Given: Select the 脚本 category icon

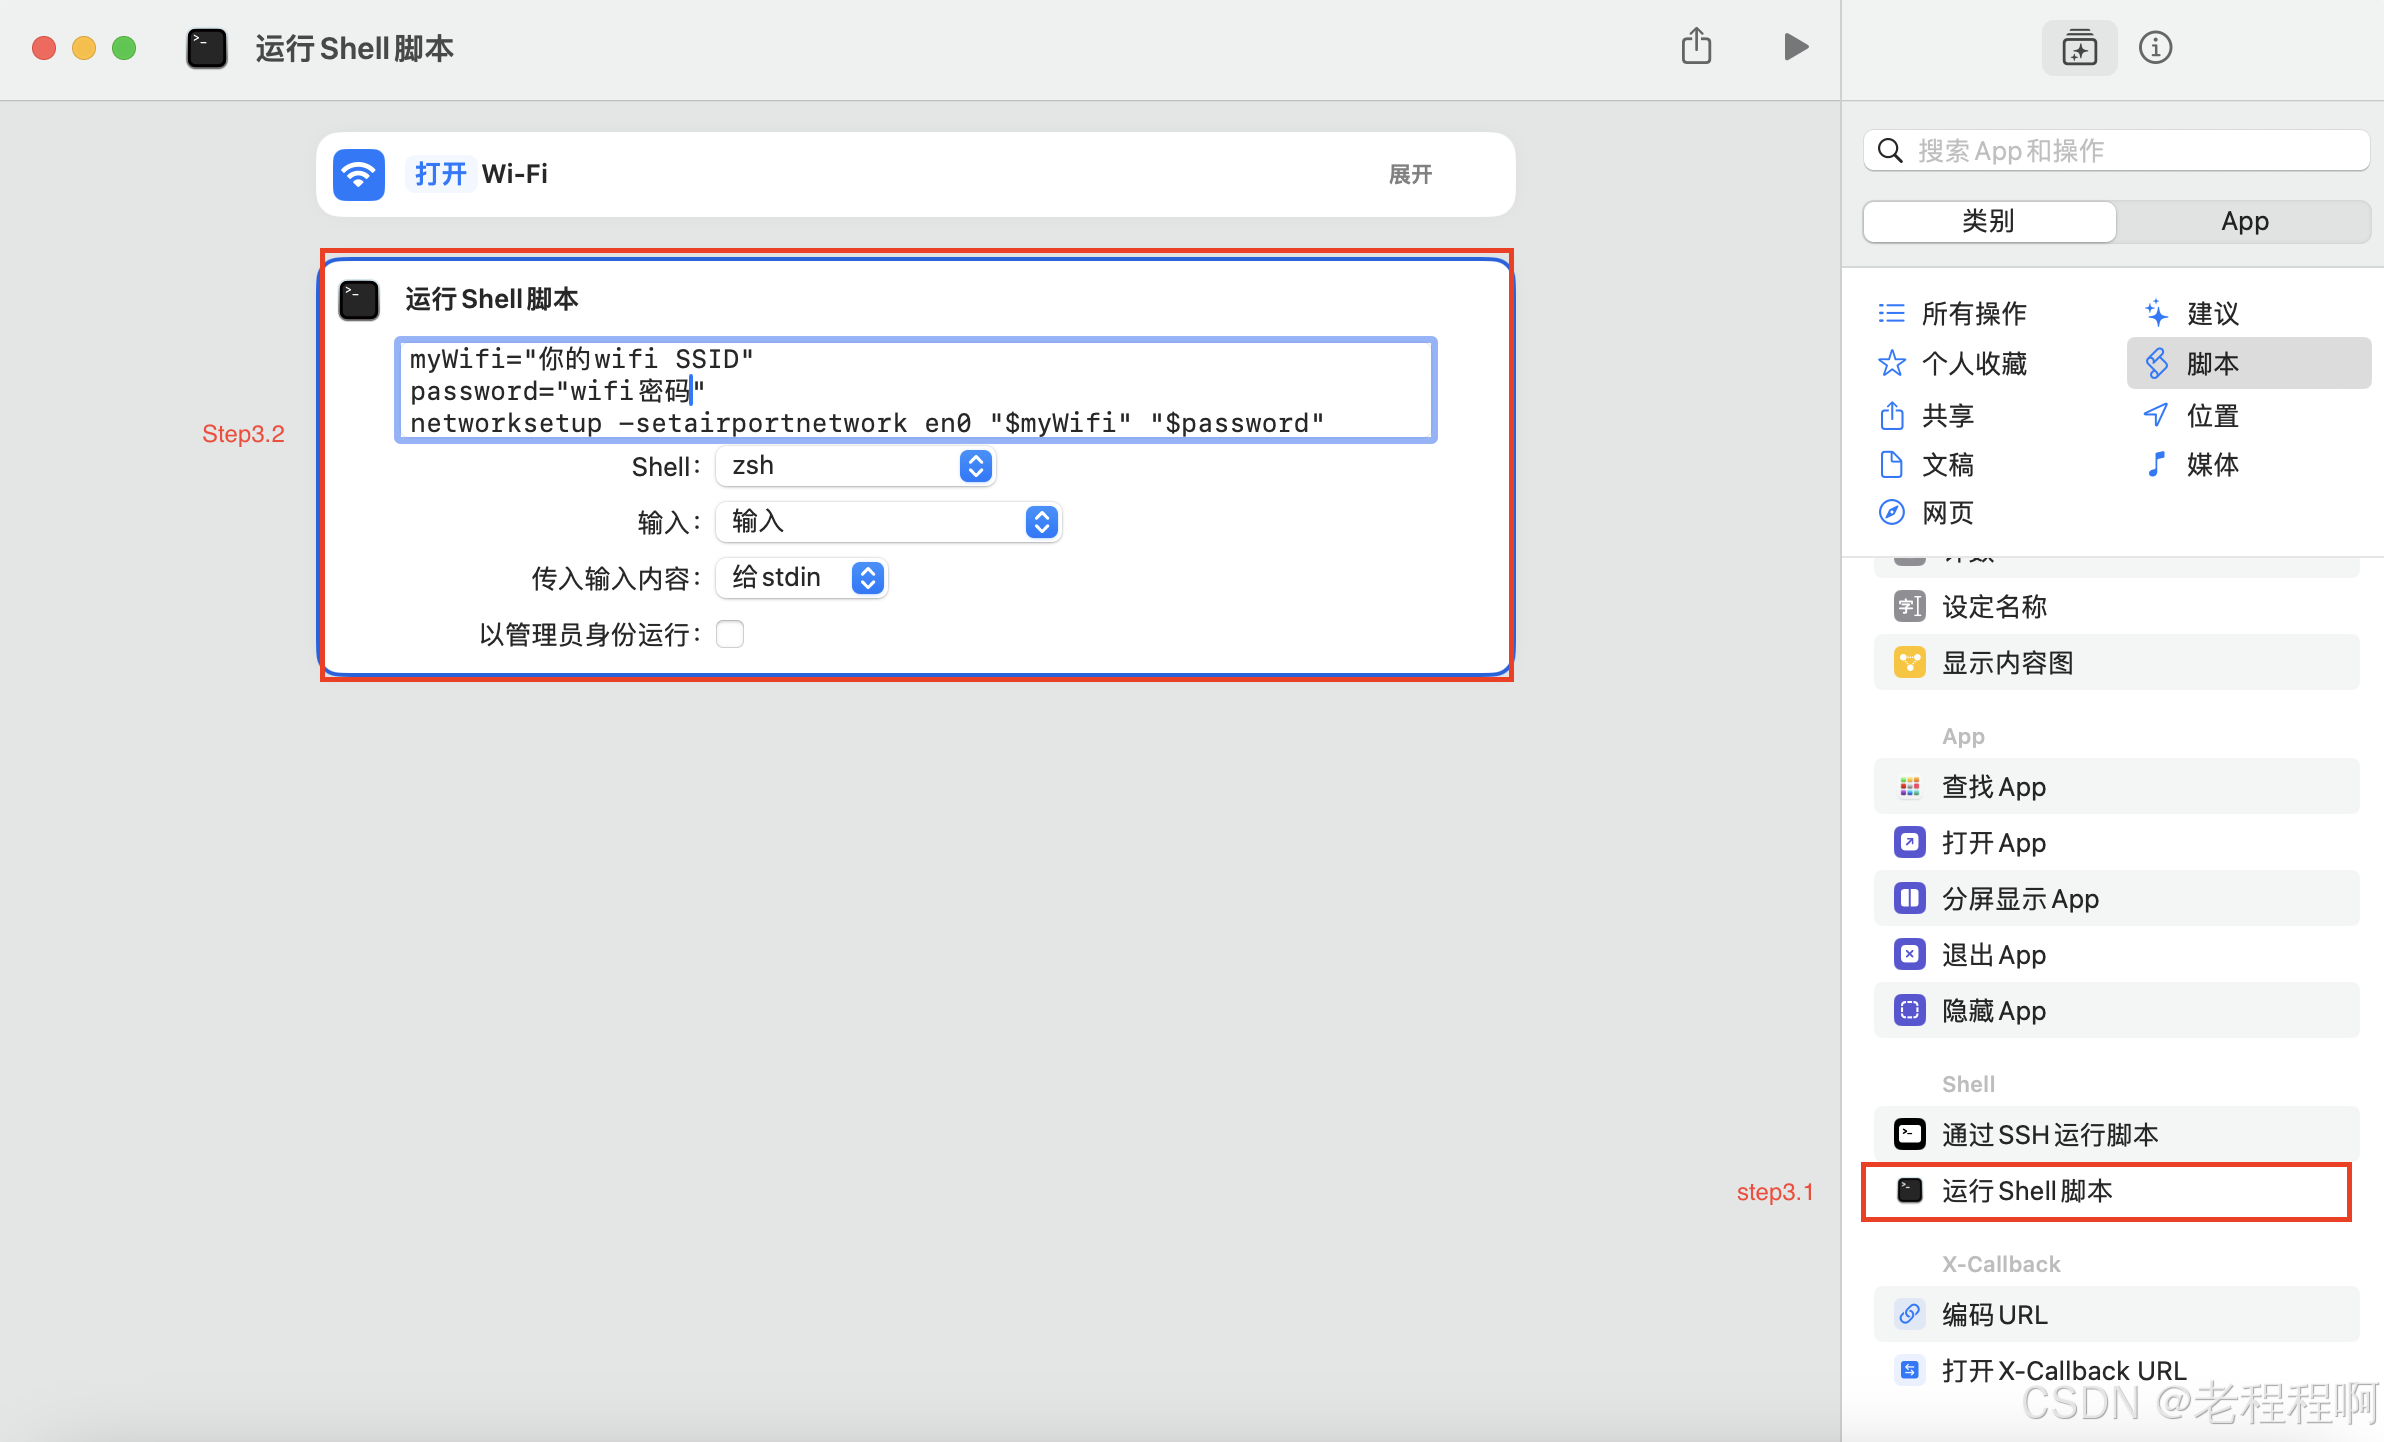Looking at the screenshot, I should 2157,363.
